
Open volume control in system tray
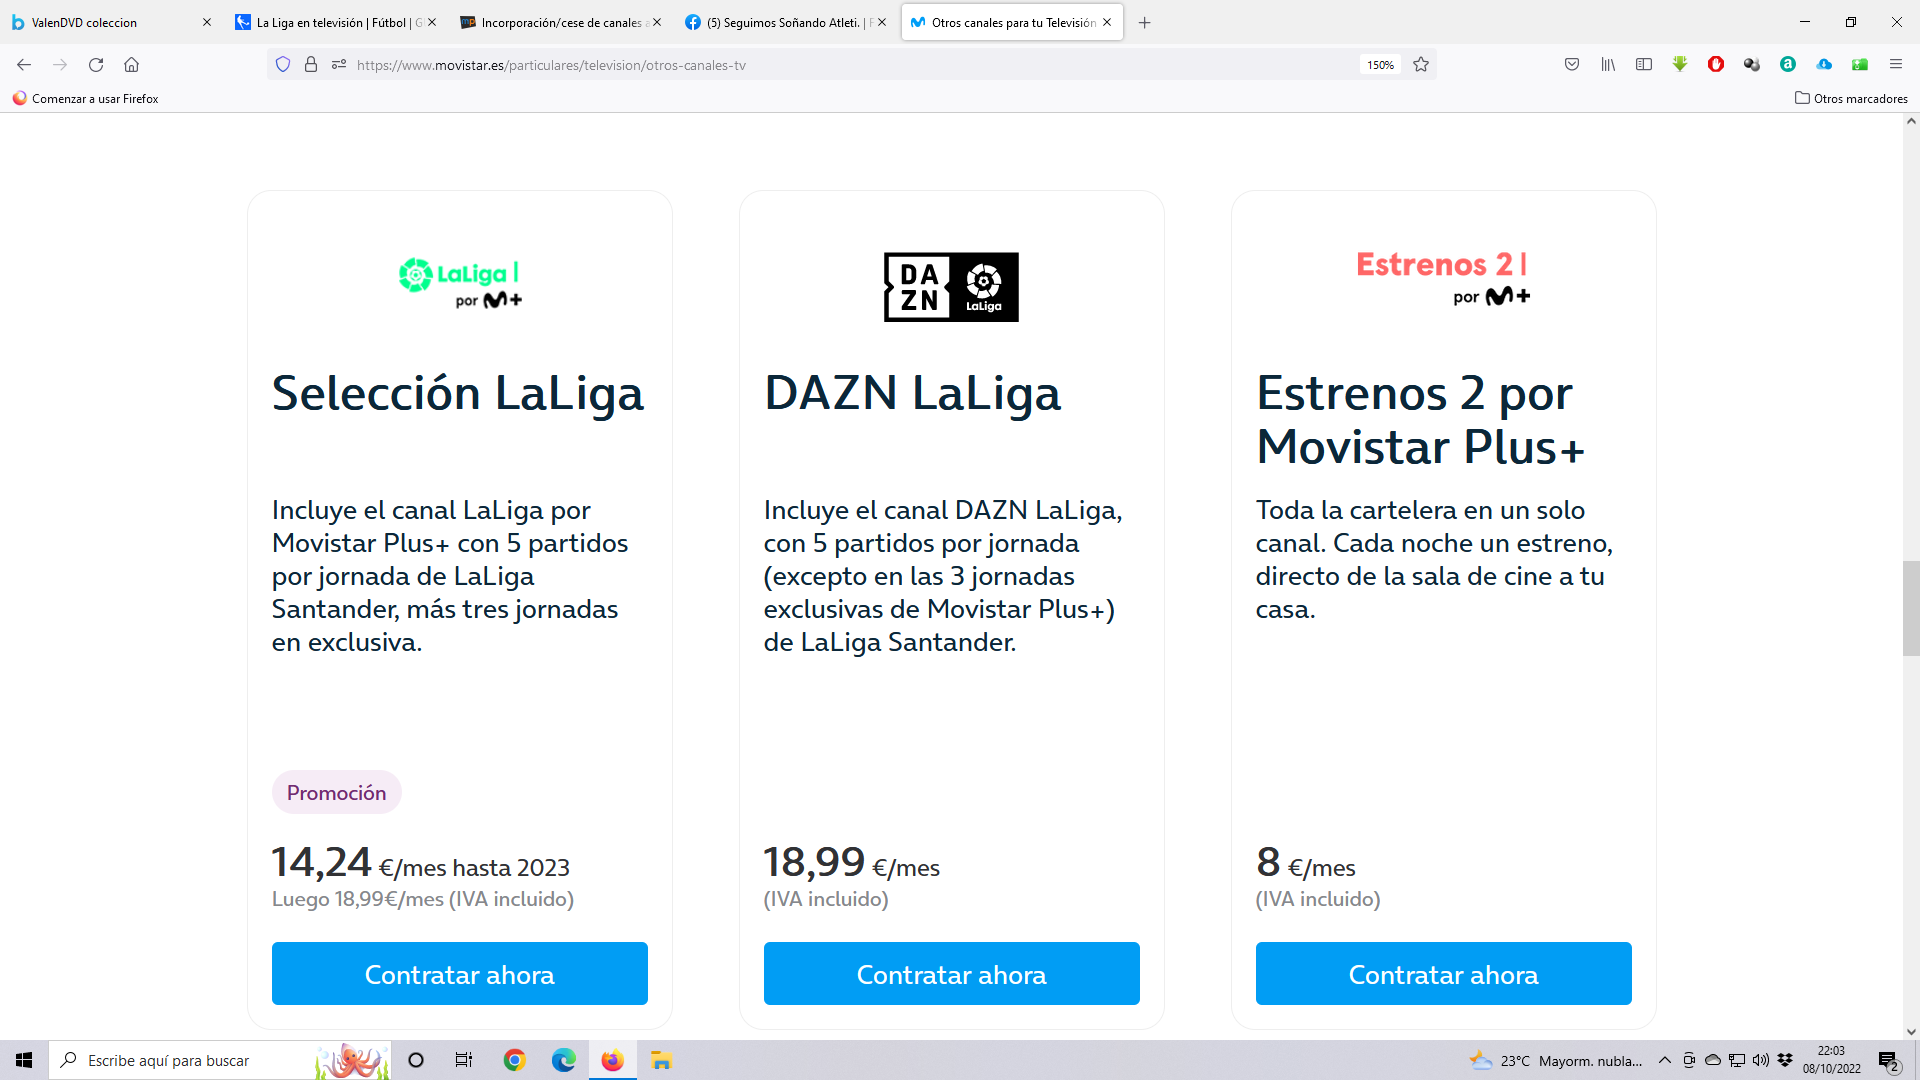[1761, 1060]
